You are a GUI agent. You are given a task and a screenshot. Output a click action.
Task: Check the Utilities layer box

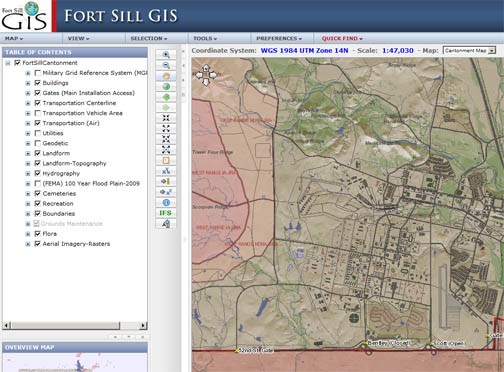click(38, 133)
